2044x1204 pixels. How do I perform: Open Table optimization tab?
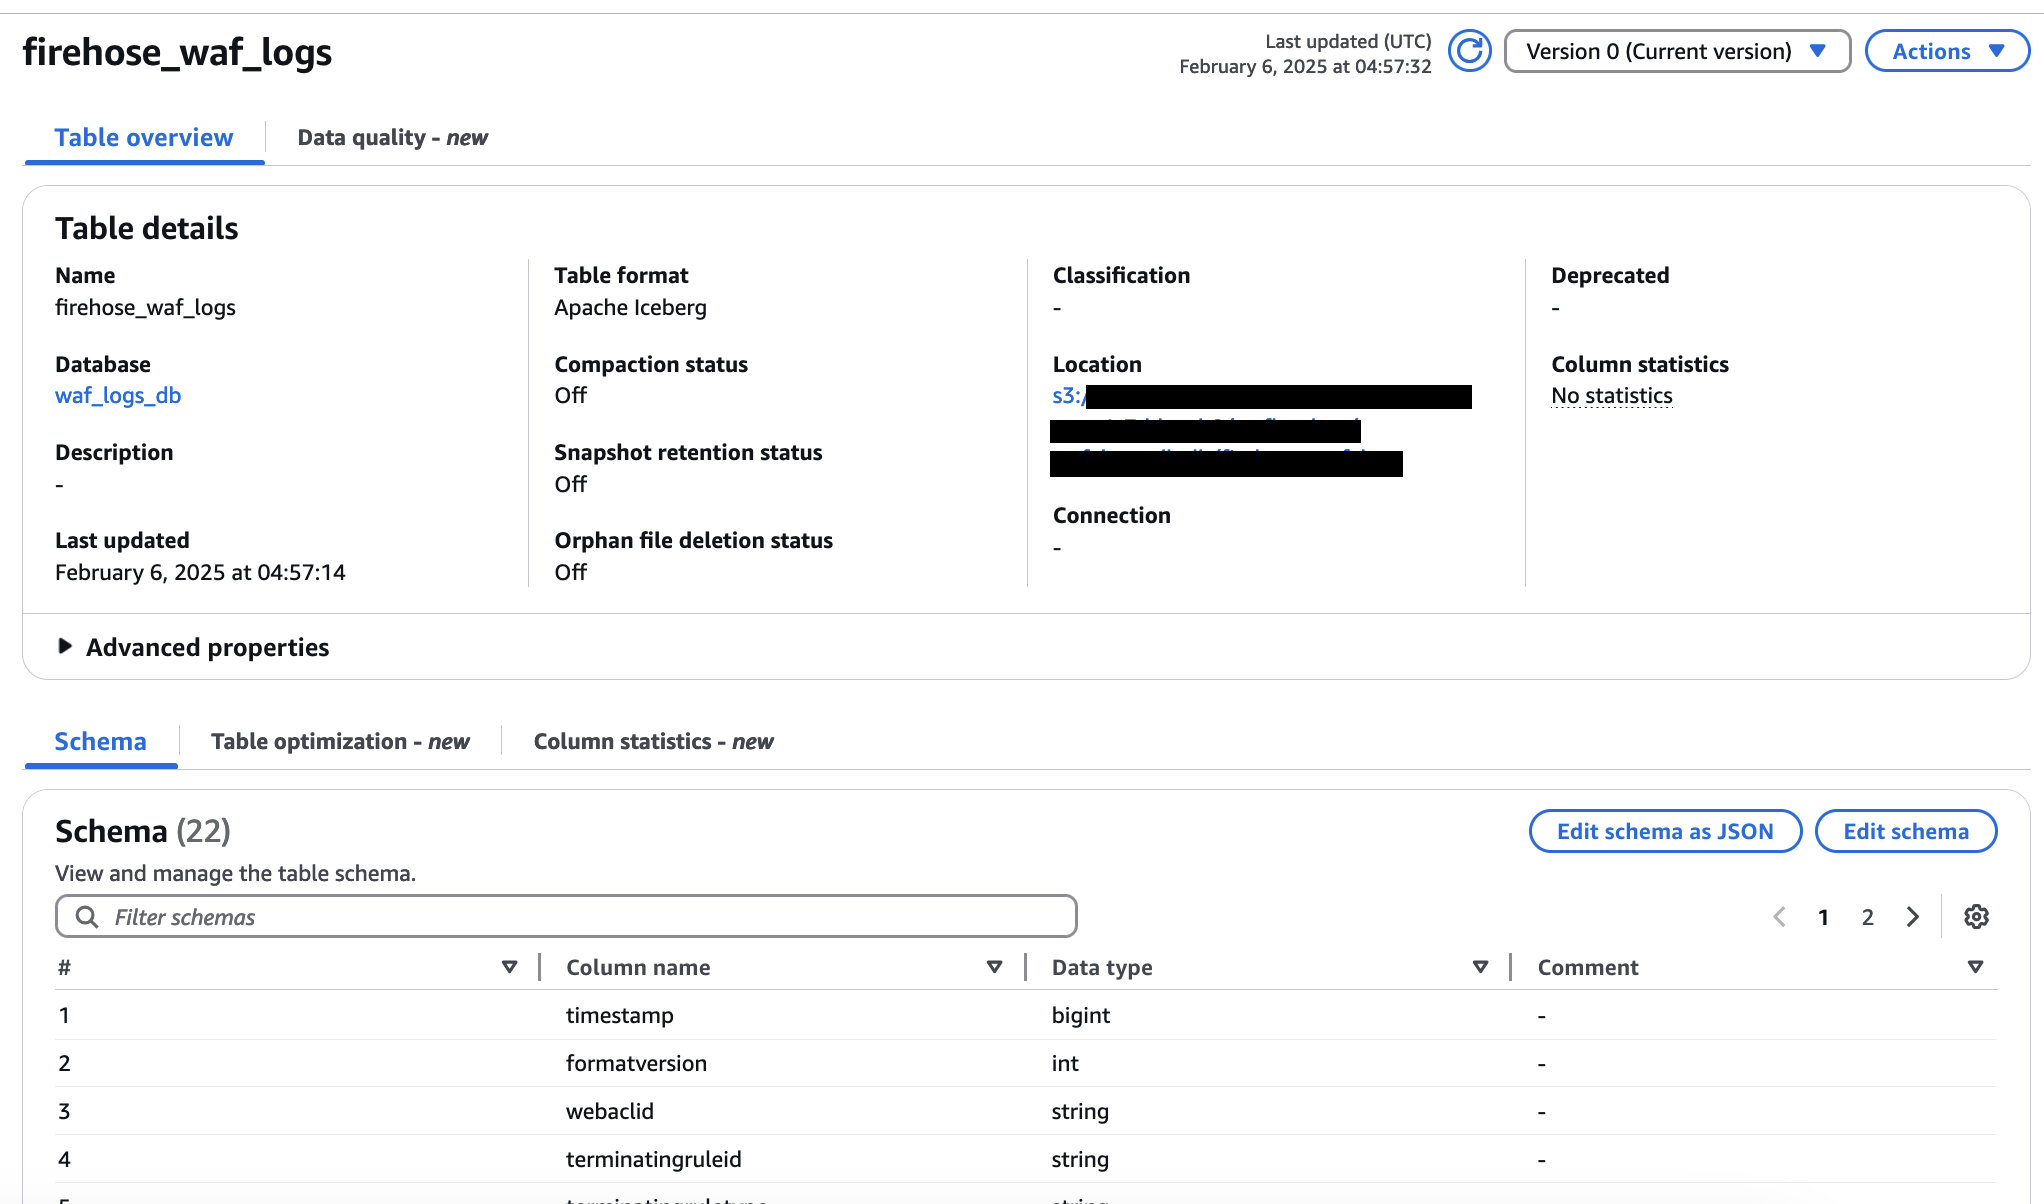coord(340,742)
